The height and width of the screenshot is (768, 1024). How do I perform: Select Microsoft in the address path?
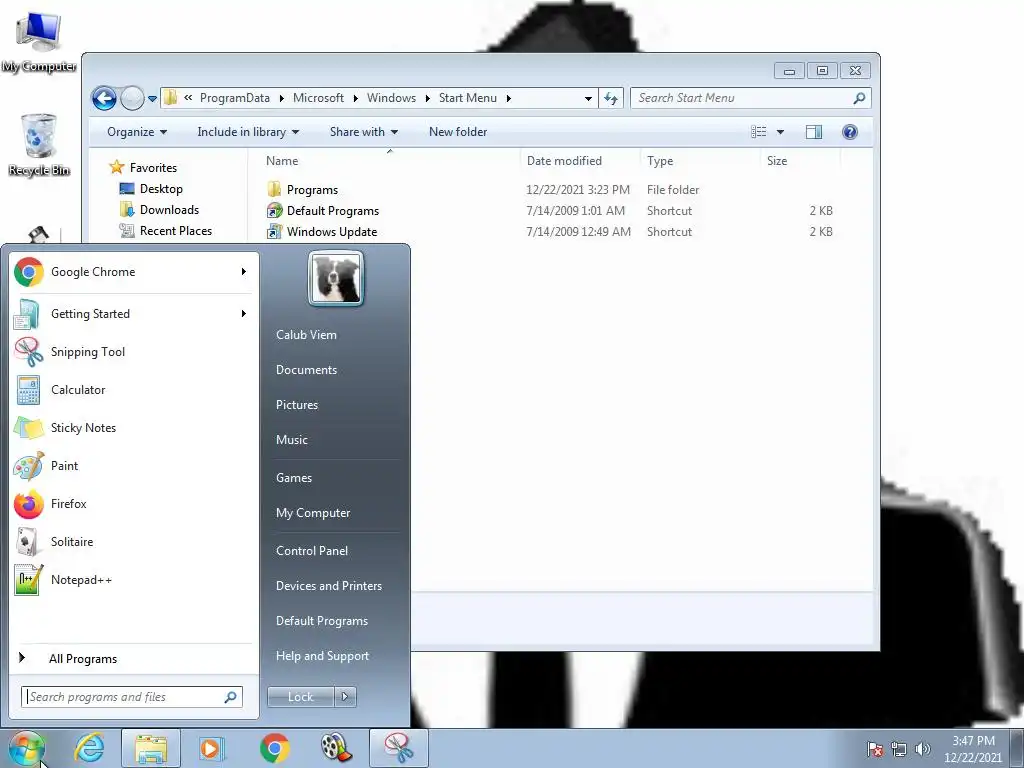(318, 98)
